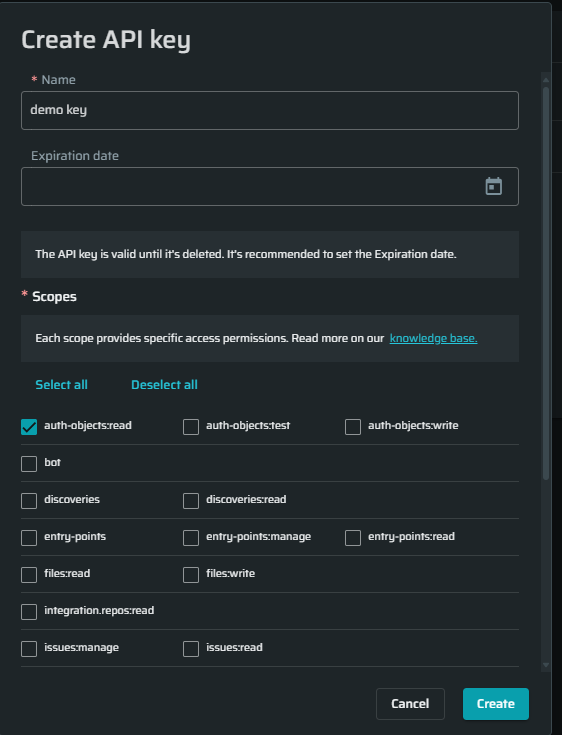Enable the discoveries:read scope

191,501
